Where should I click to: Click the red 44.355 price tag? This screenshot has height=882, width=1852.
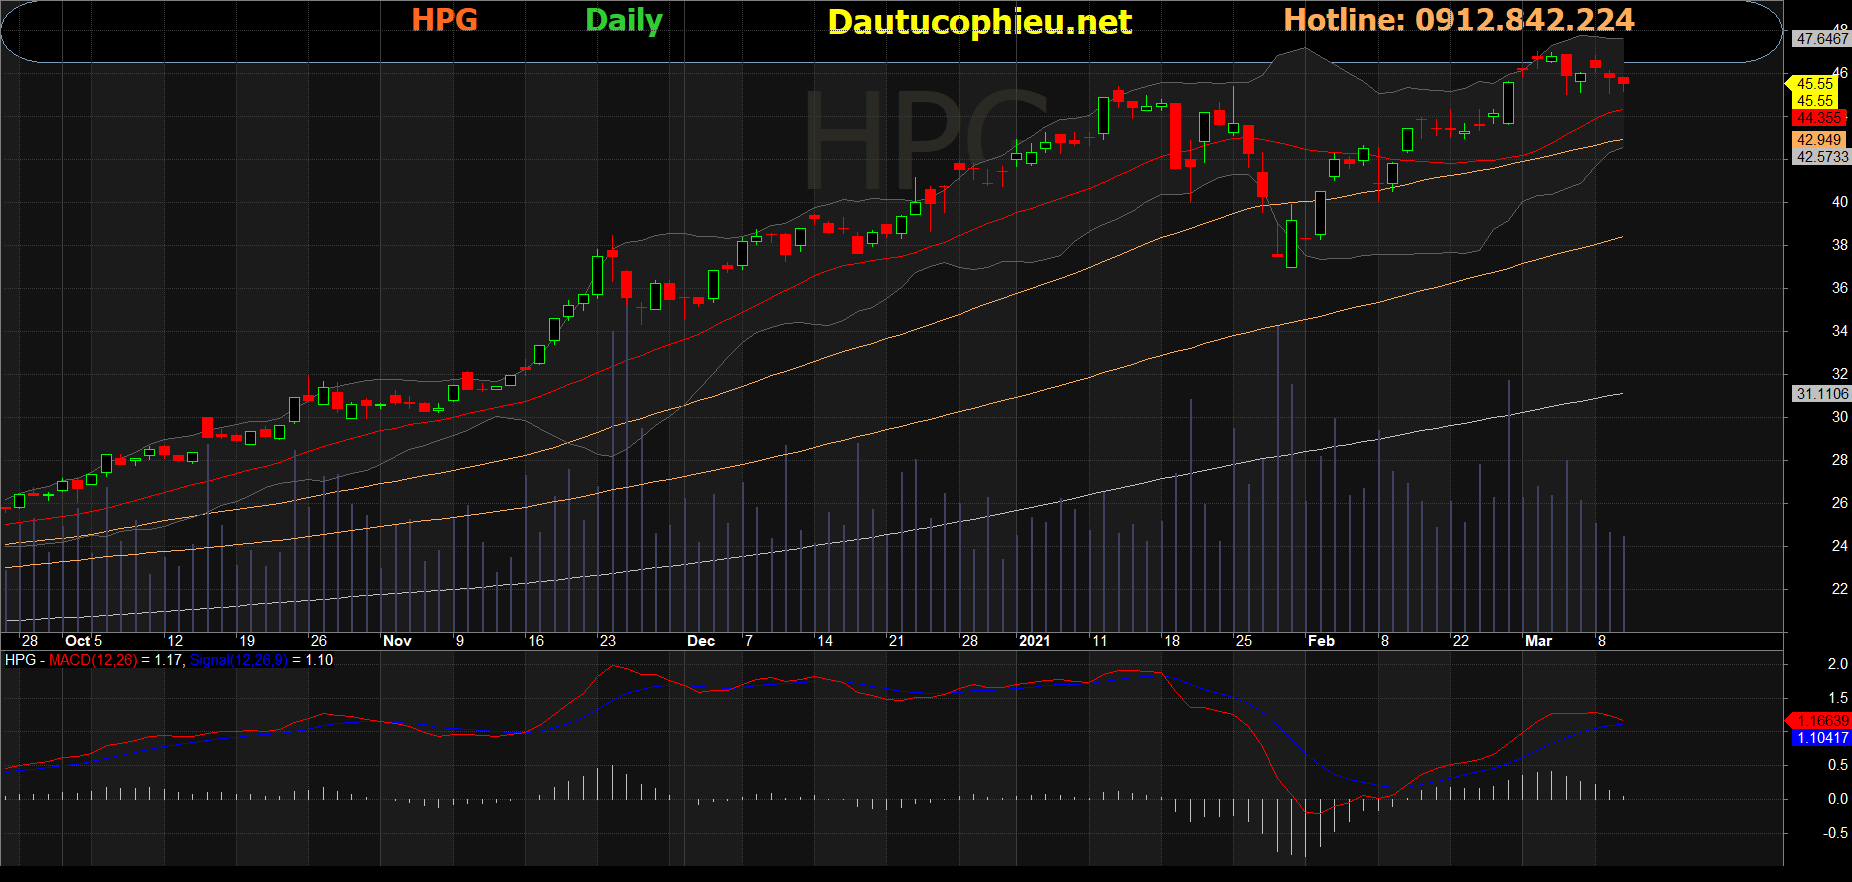1818,118
